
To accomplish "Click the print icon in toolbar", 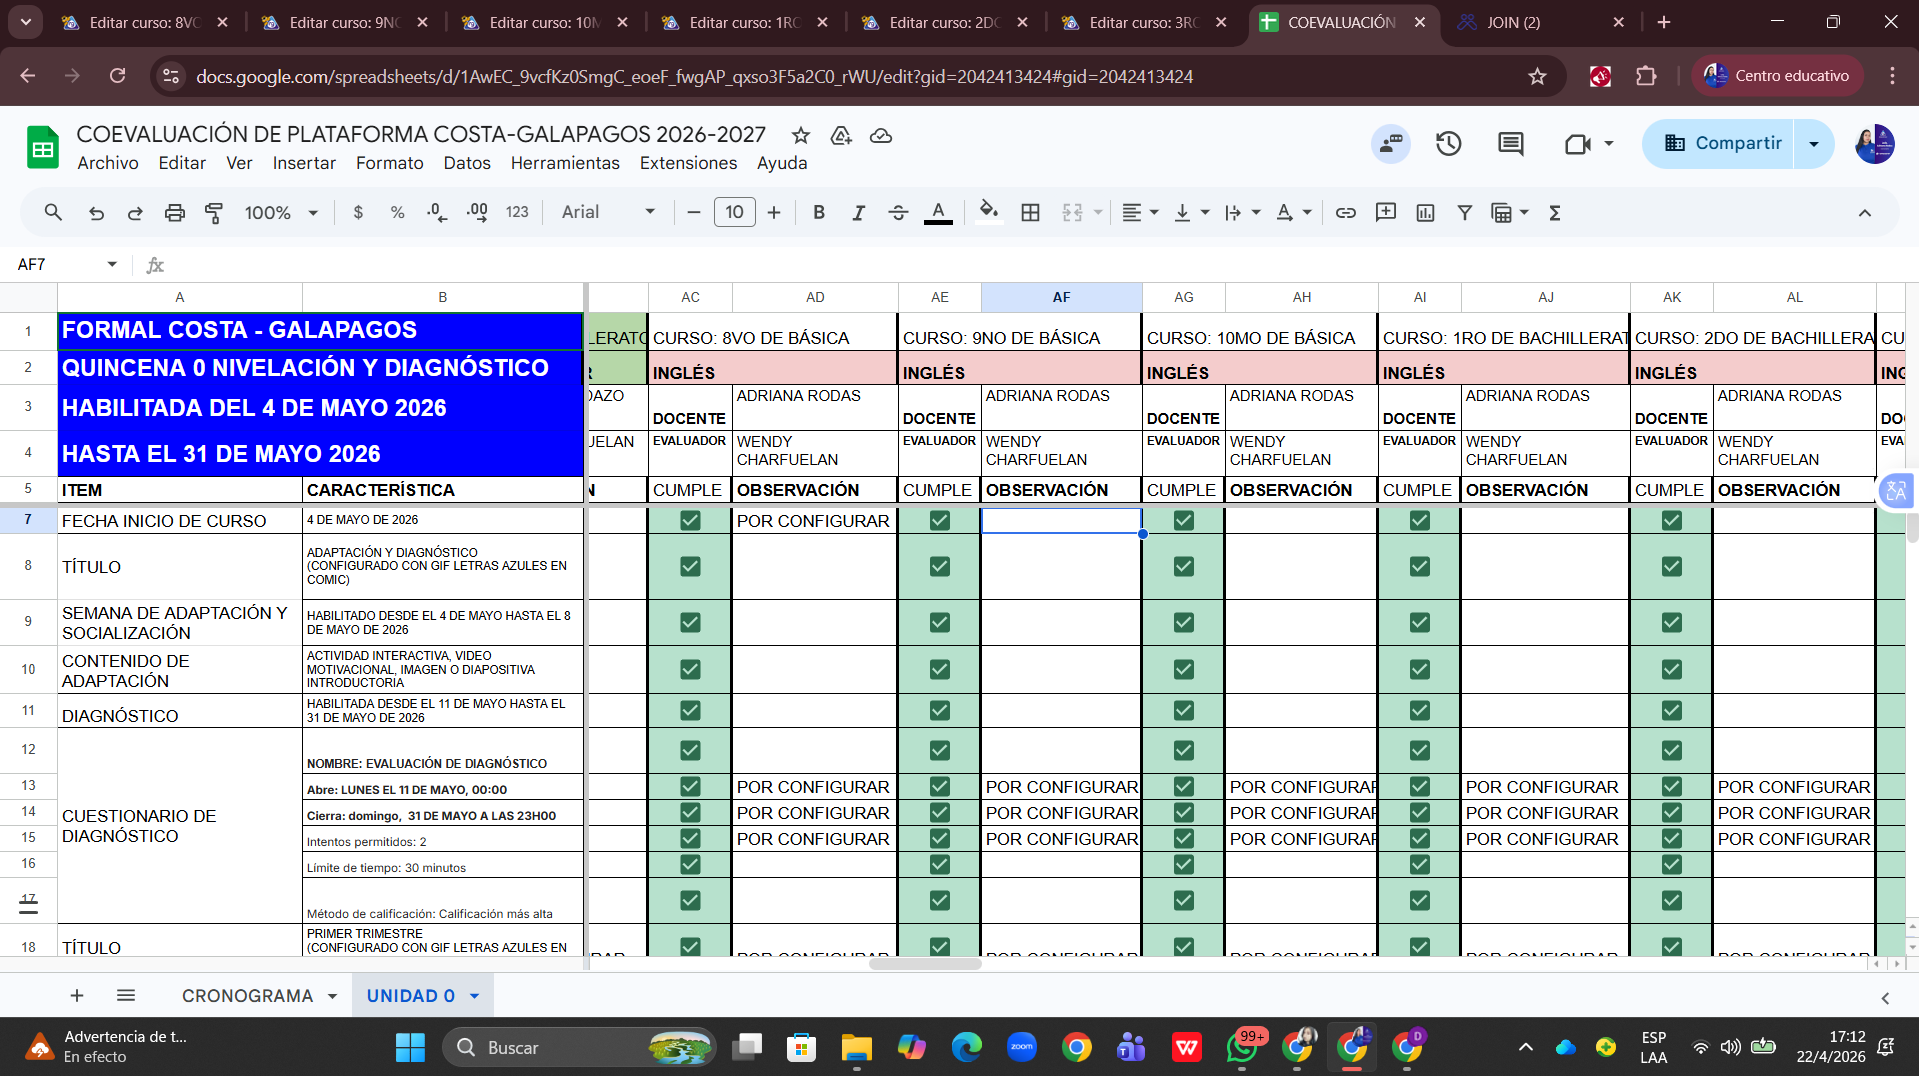I will click(175, 212).
